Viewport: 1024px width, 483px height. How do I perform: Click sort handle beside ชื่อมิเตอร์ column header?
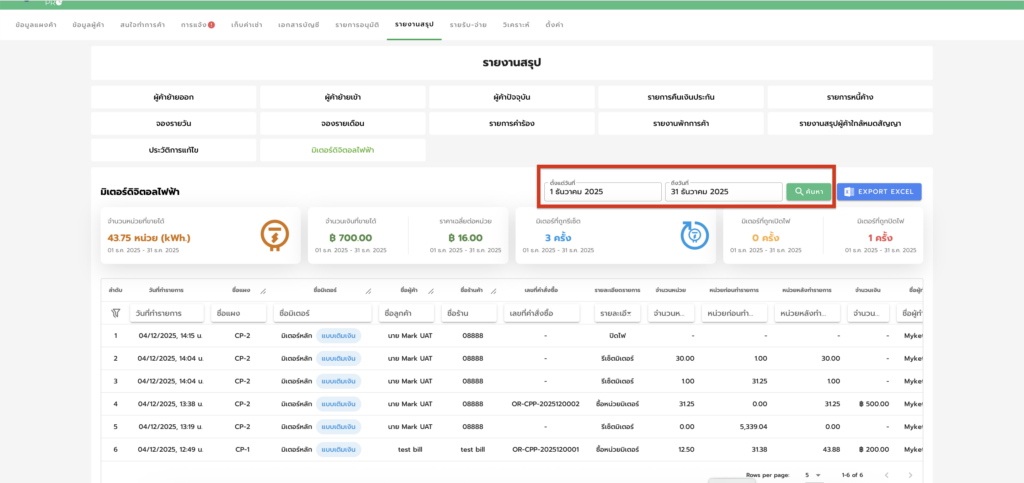(366, 291)
